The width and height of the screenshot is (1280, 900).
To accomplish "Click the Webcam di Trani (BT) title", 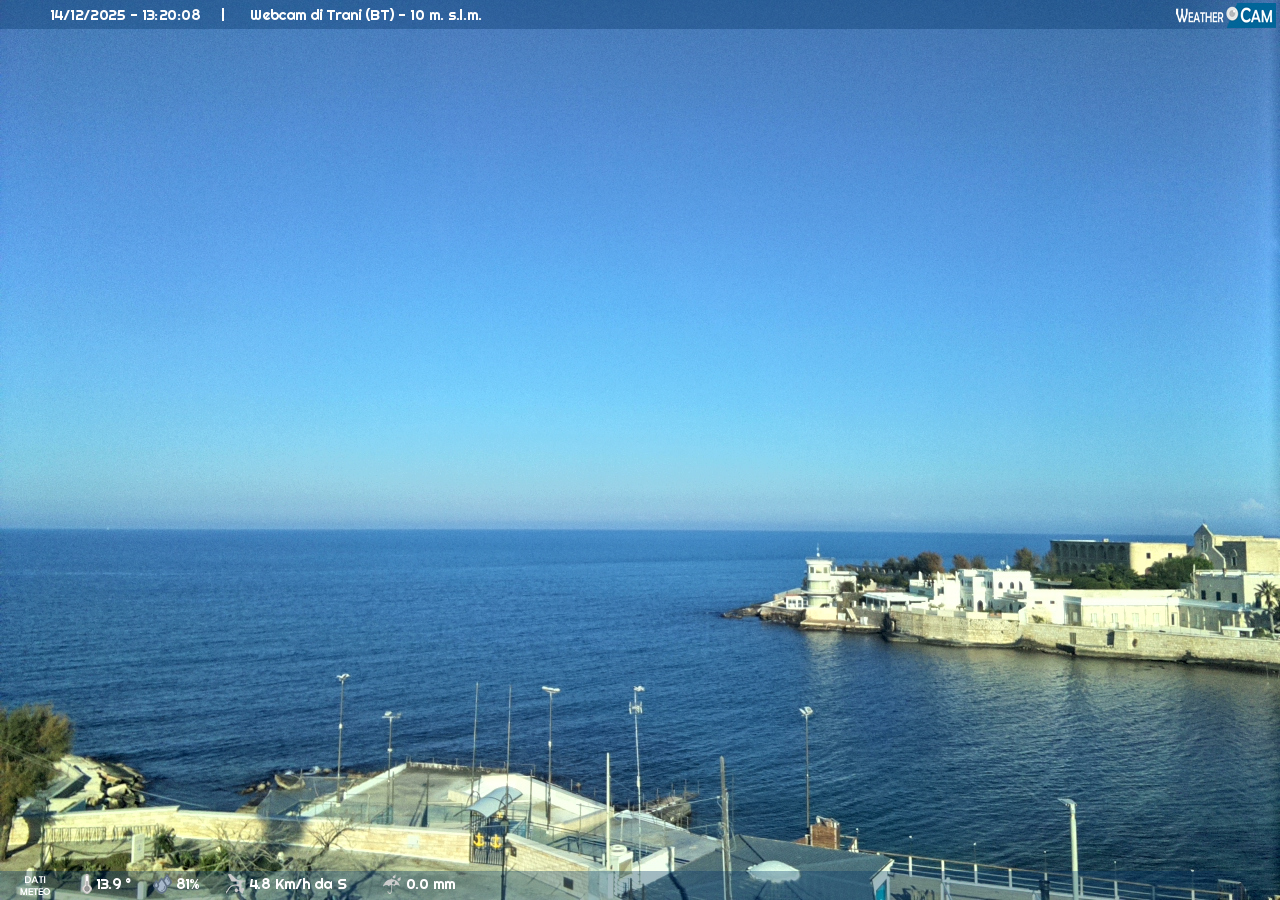I will pyautogui.click(x=365, y=15).
